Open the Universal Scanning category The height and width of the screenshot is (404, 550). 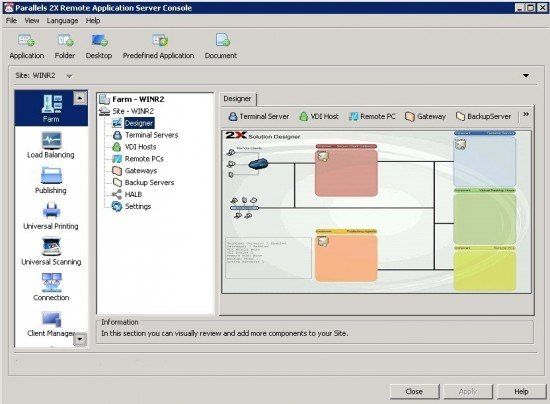tap(51, 252)
